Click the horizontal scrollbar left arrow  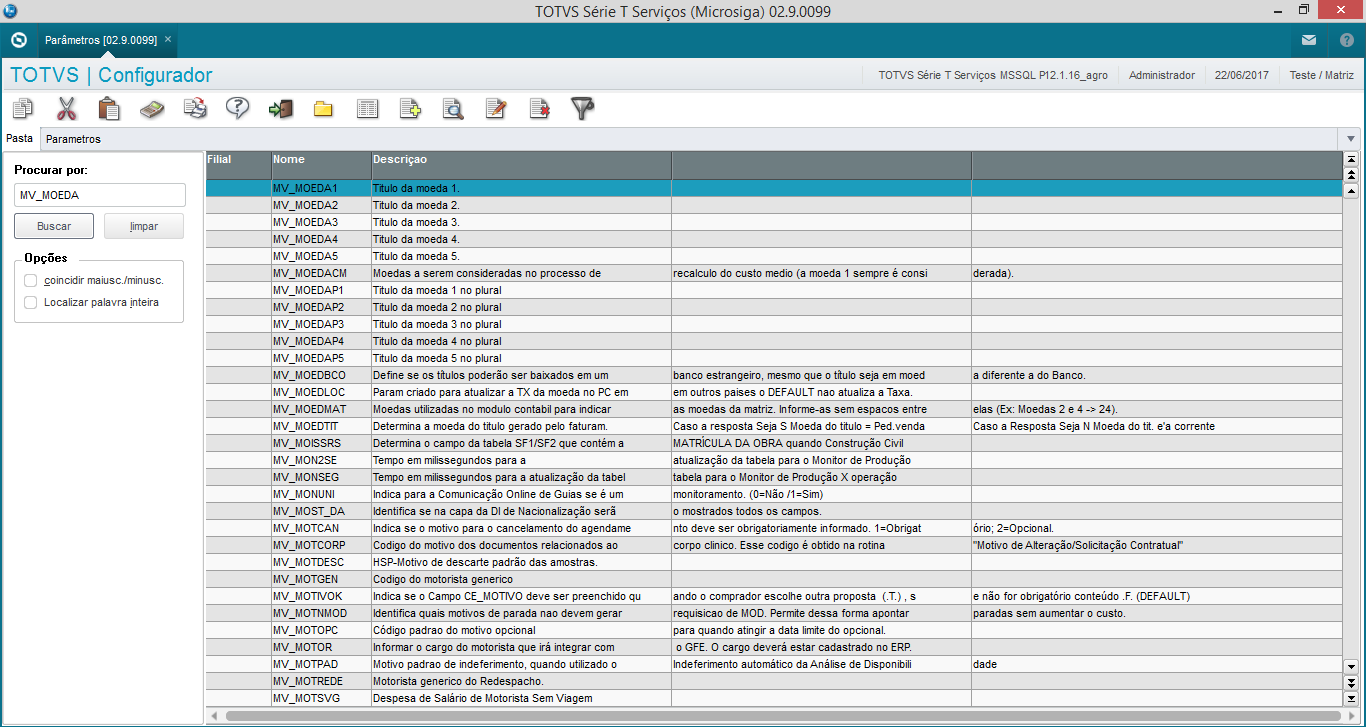214,716
